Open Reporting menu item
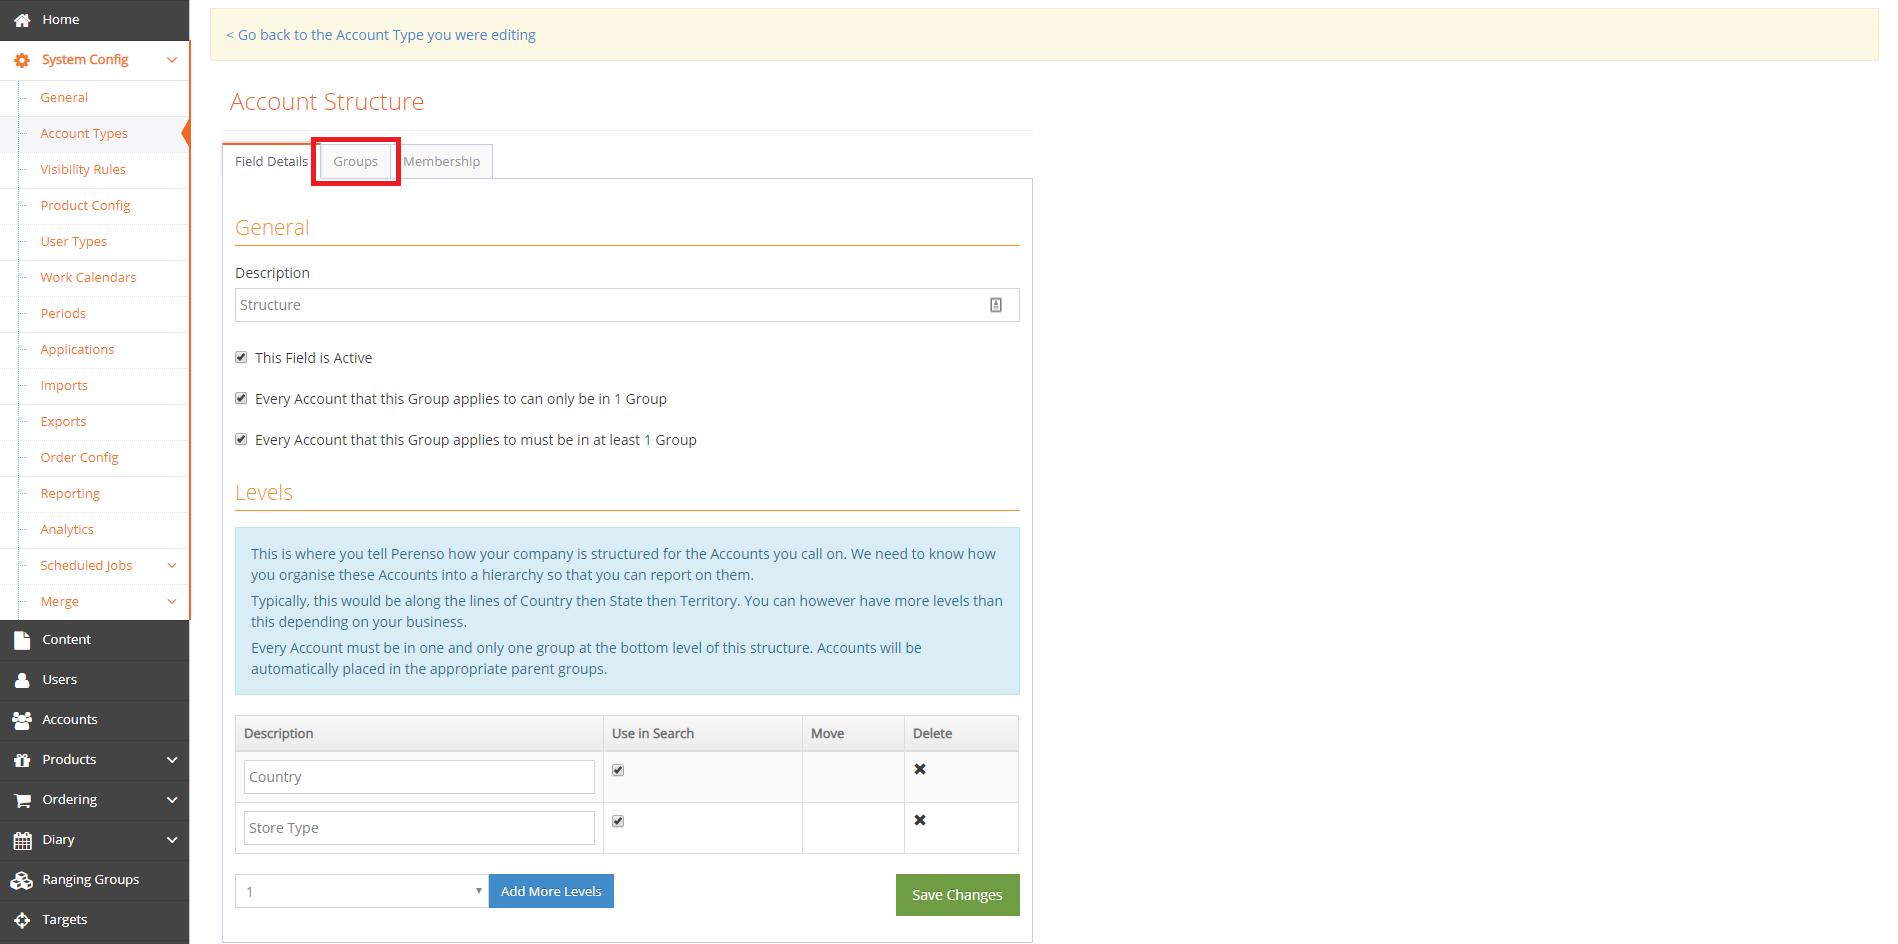This screenshot has height=944, width=1898. 70,493
